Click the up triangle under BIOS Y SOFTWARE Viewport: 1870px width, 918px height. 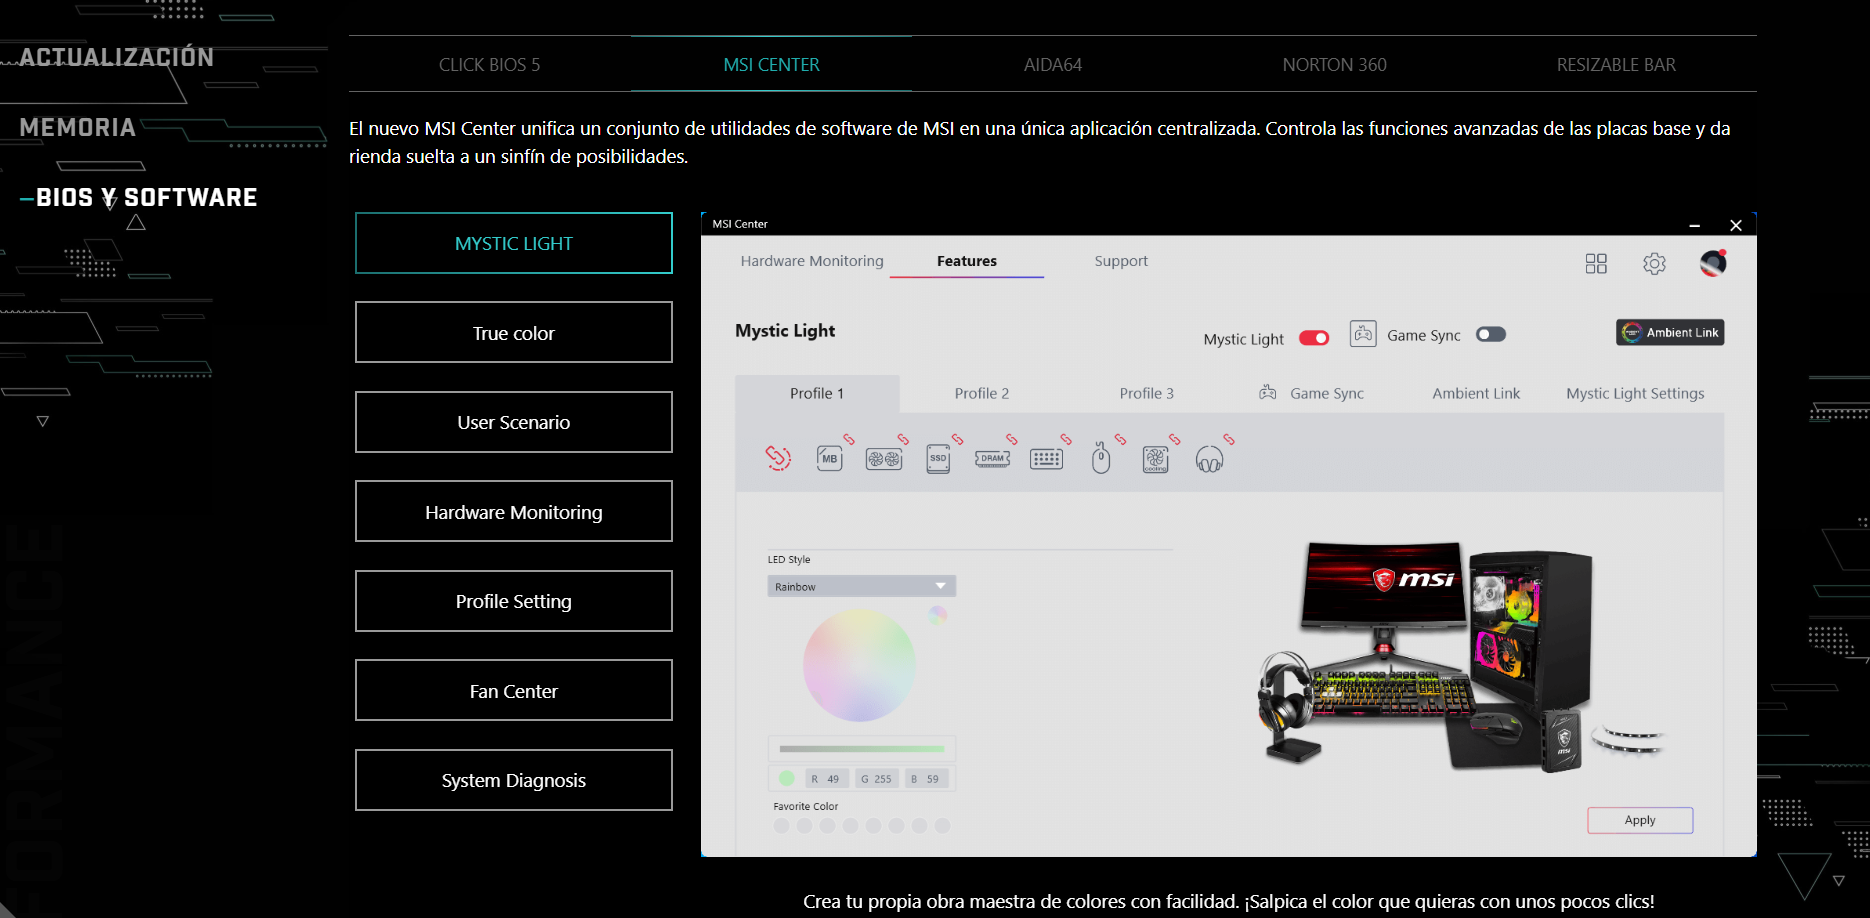pyautogui.click(x=136, y=223)
